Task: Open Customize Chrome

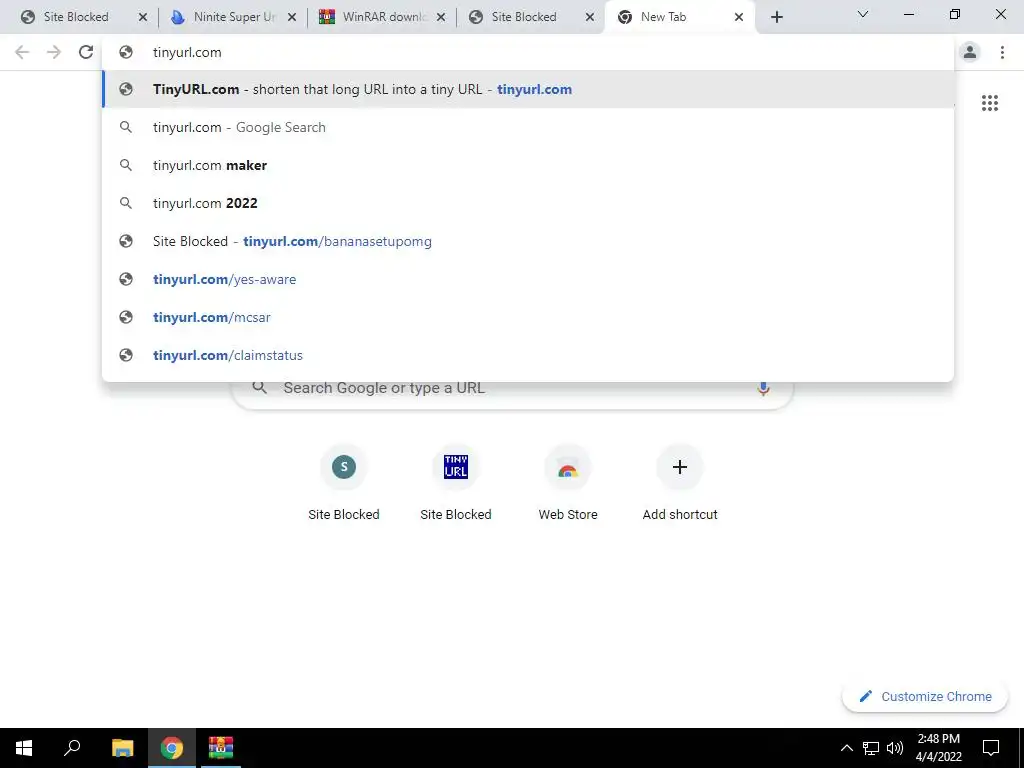Action: (925, 696)
